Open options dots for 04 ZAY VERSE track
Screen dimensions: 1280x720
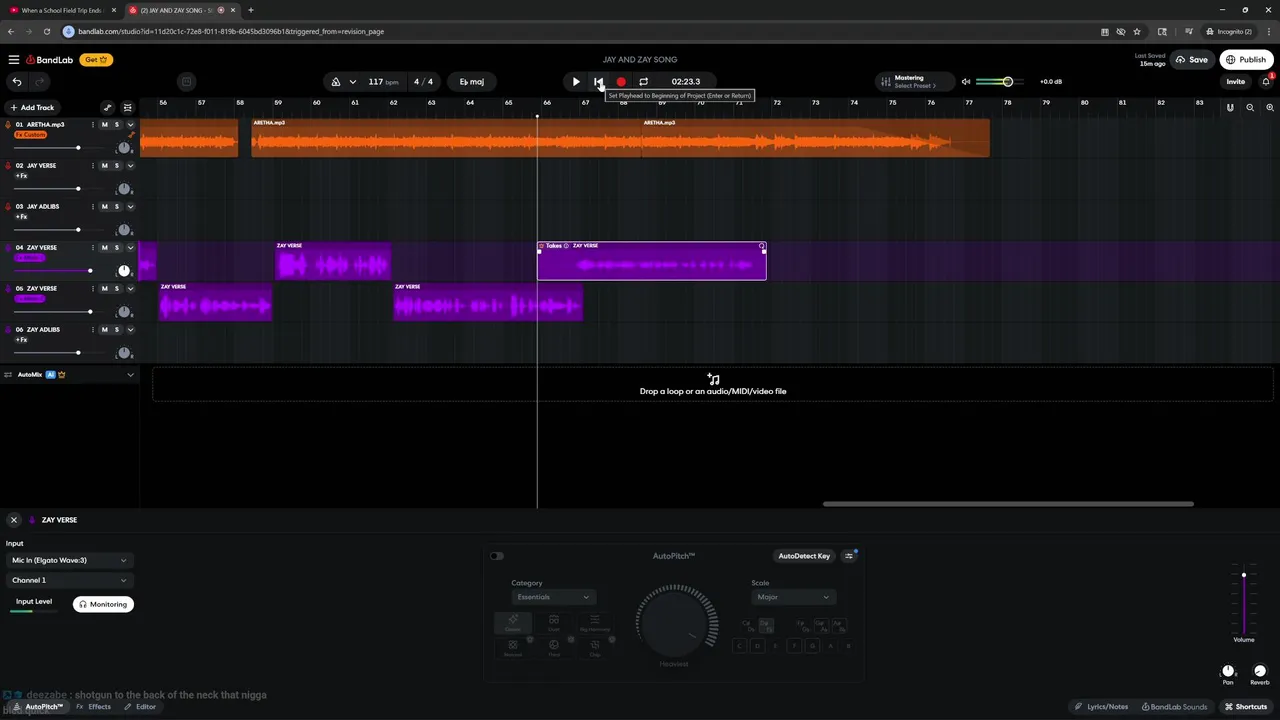(93, 248)
